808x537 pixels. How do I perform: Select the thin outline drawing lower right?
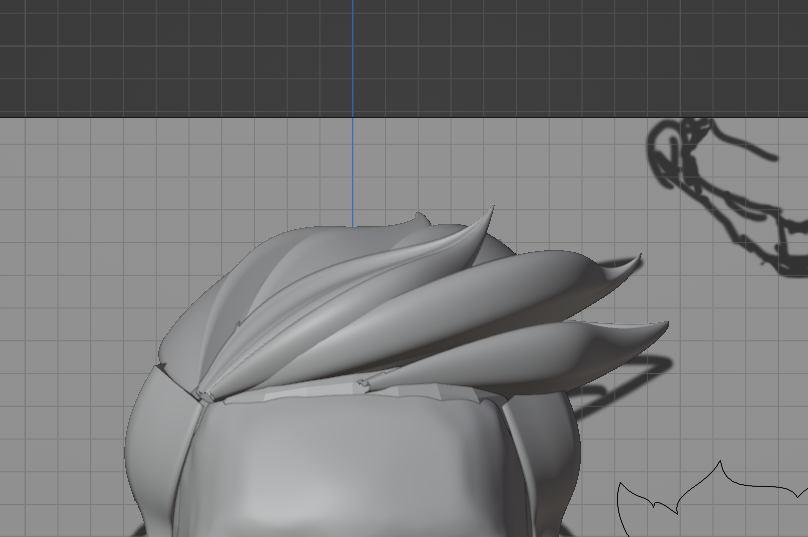click(x=713, y=498)
